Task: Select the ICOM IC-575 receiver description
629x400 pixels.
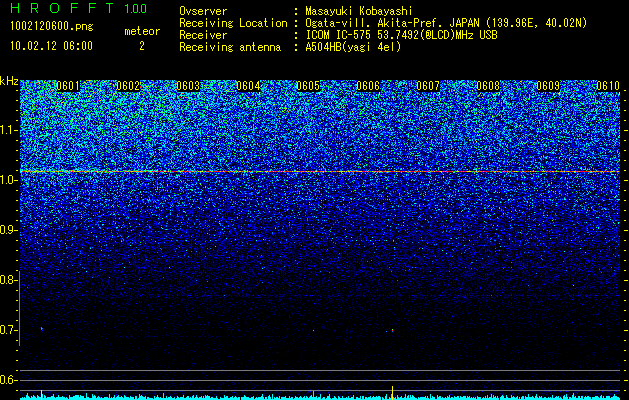Action: pyautogui.click(x=401, y=35)
